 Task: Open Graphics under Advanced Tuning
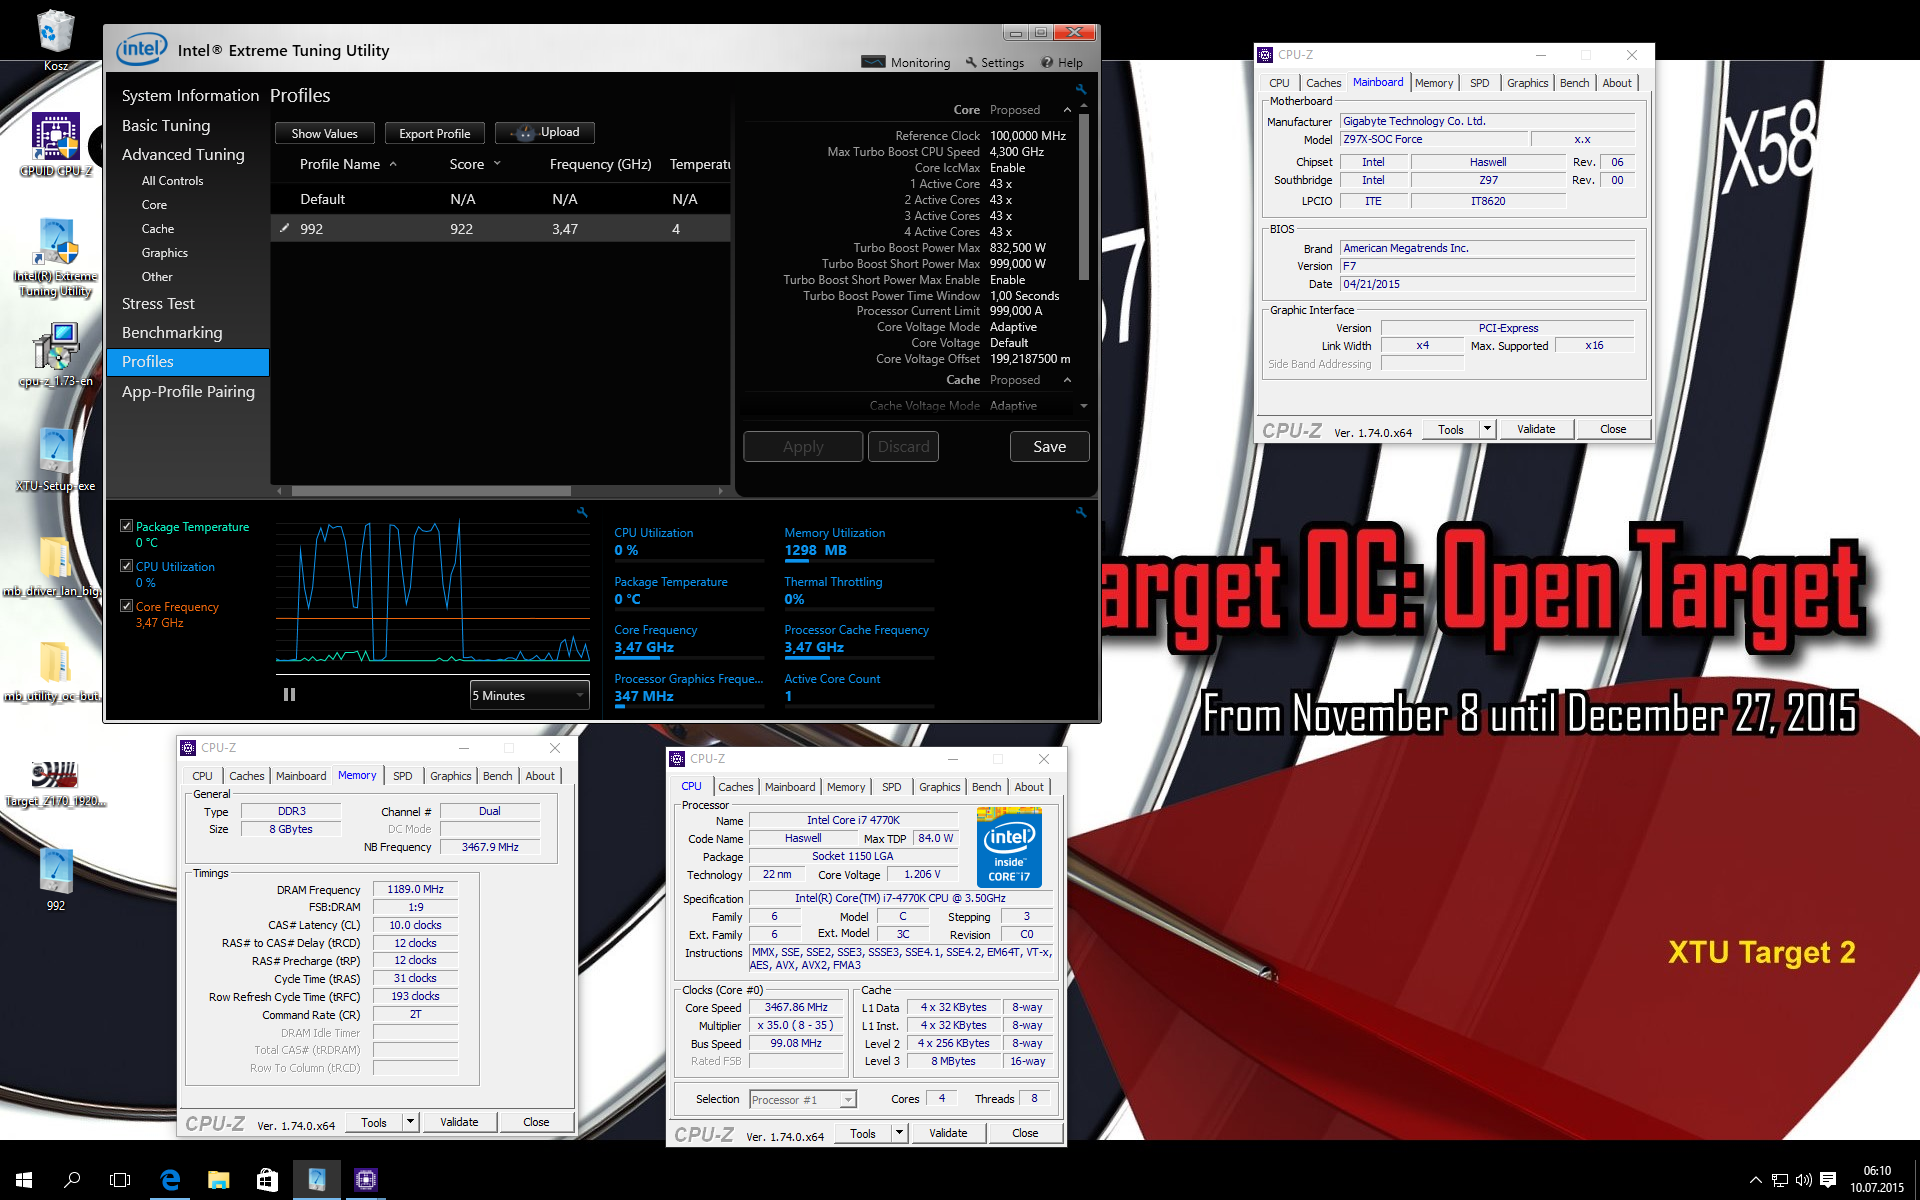pos(164,253)
